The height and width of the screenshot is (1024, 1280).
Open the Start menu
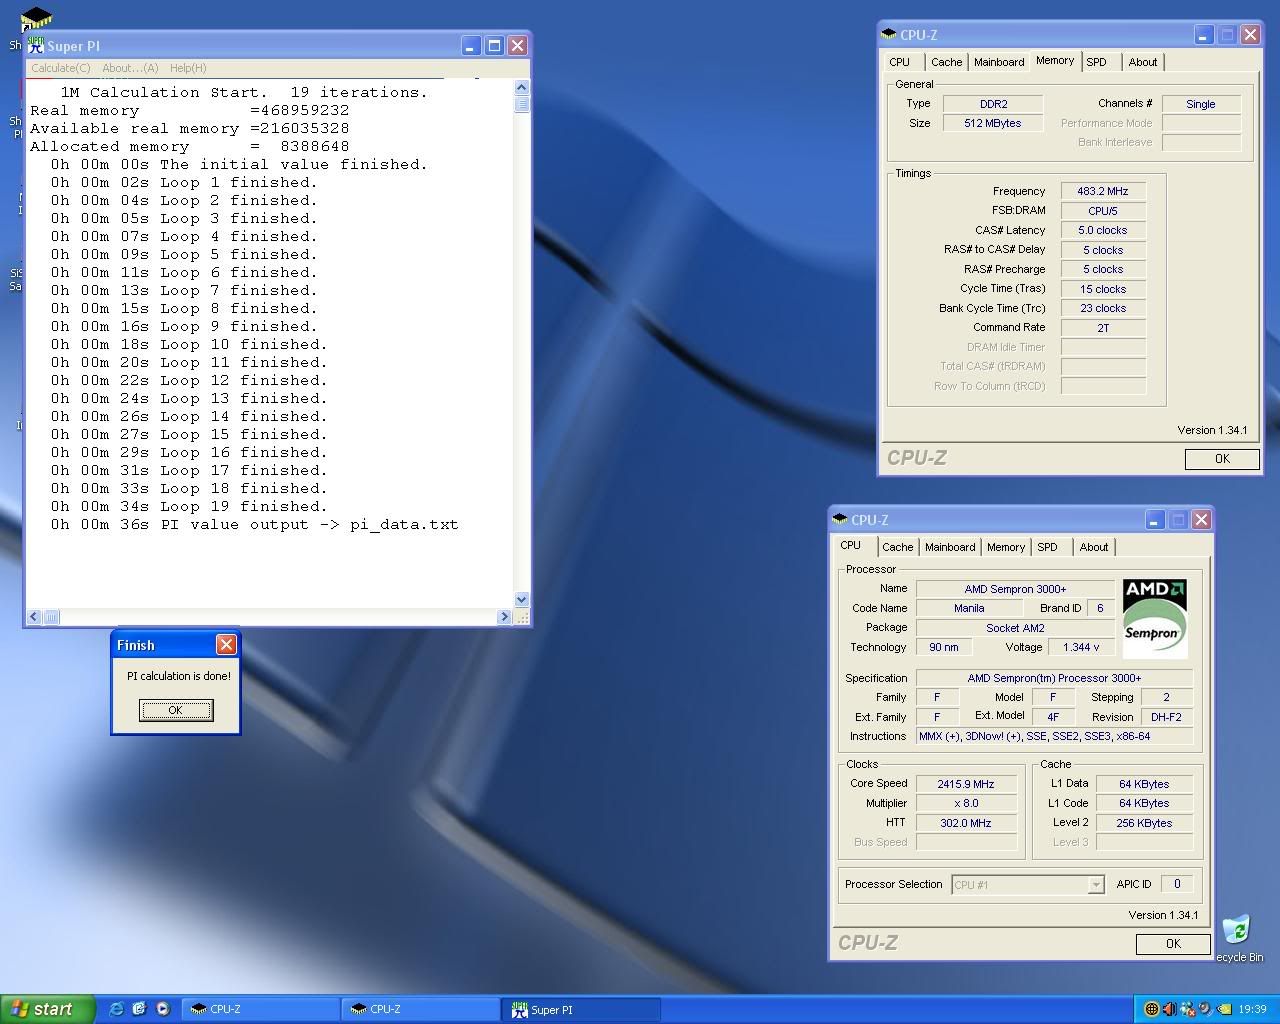(47, 1009)
